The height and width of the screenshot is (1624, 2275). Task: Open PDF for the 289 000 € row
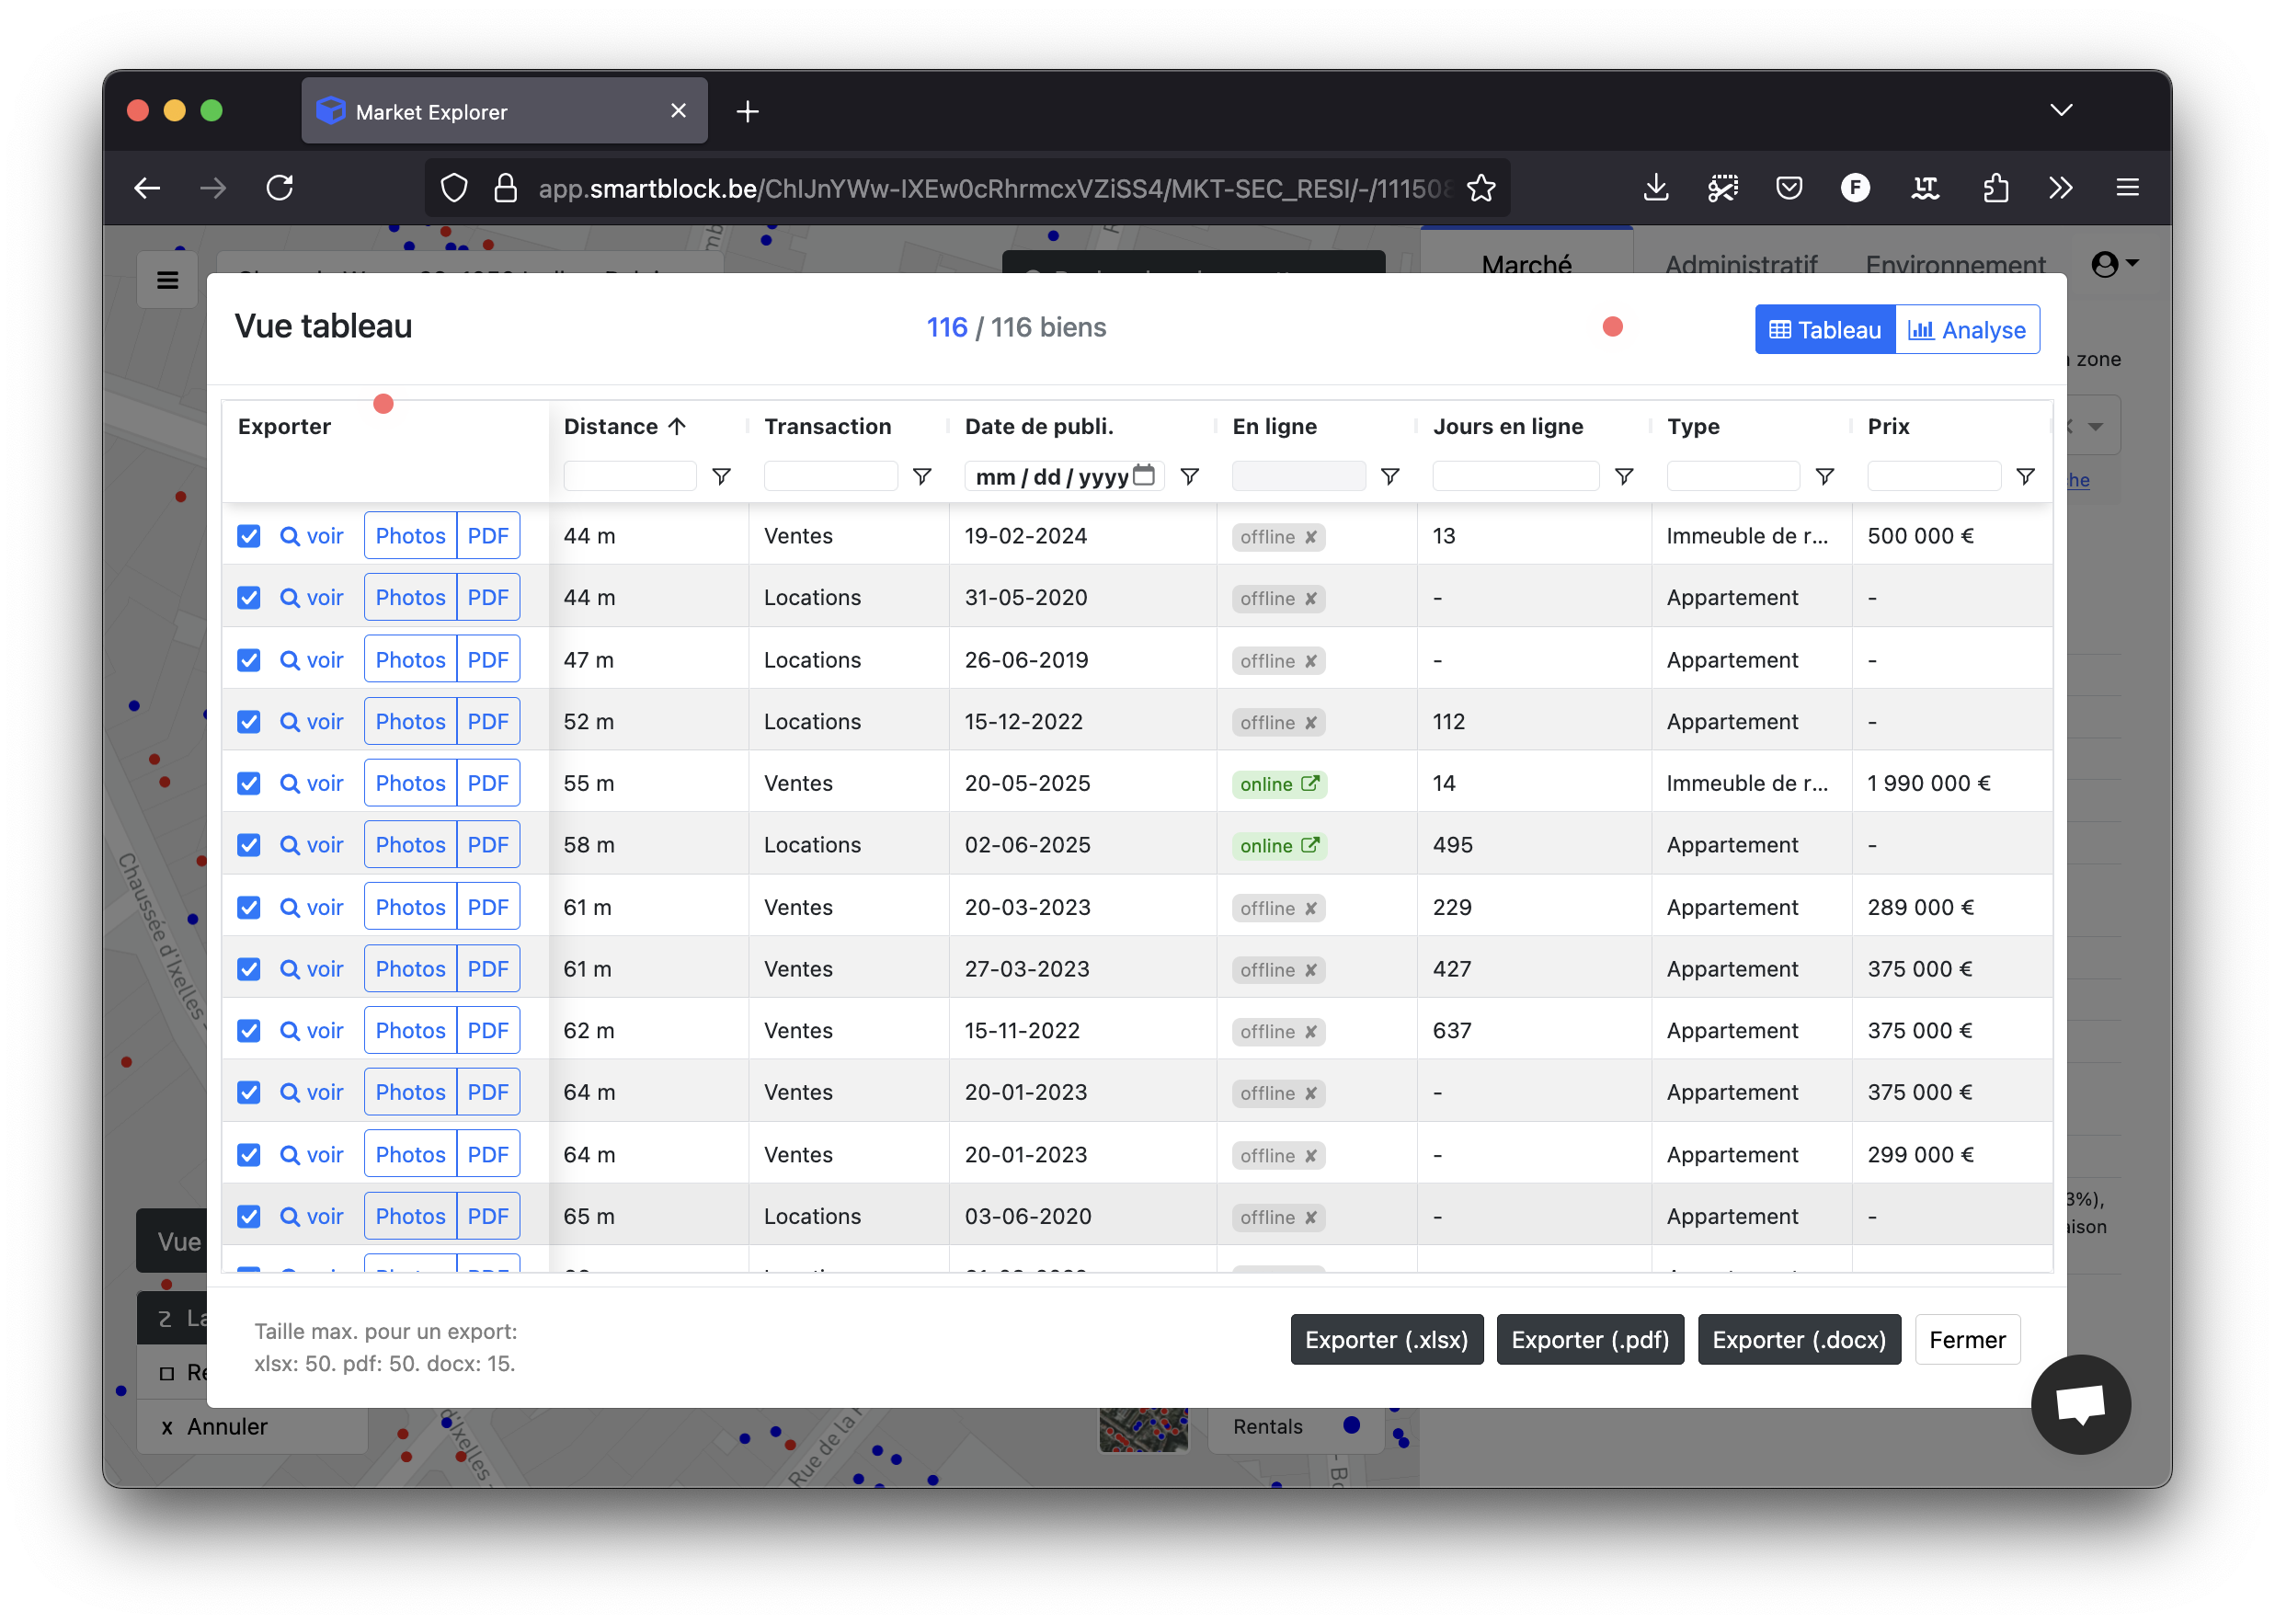[488, 907]
